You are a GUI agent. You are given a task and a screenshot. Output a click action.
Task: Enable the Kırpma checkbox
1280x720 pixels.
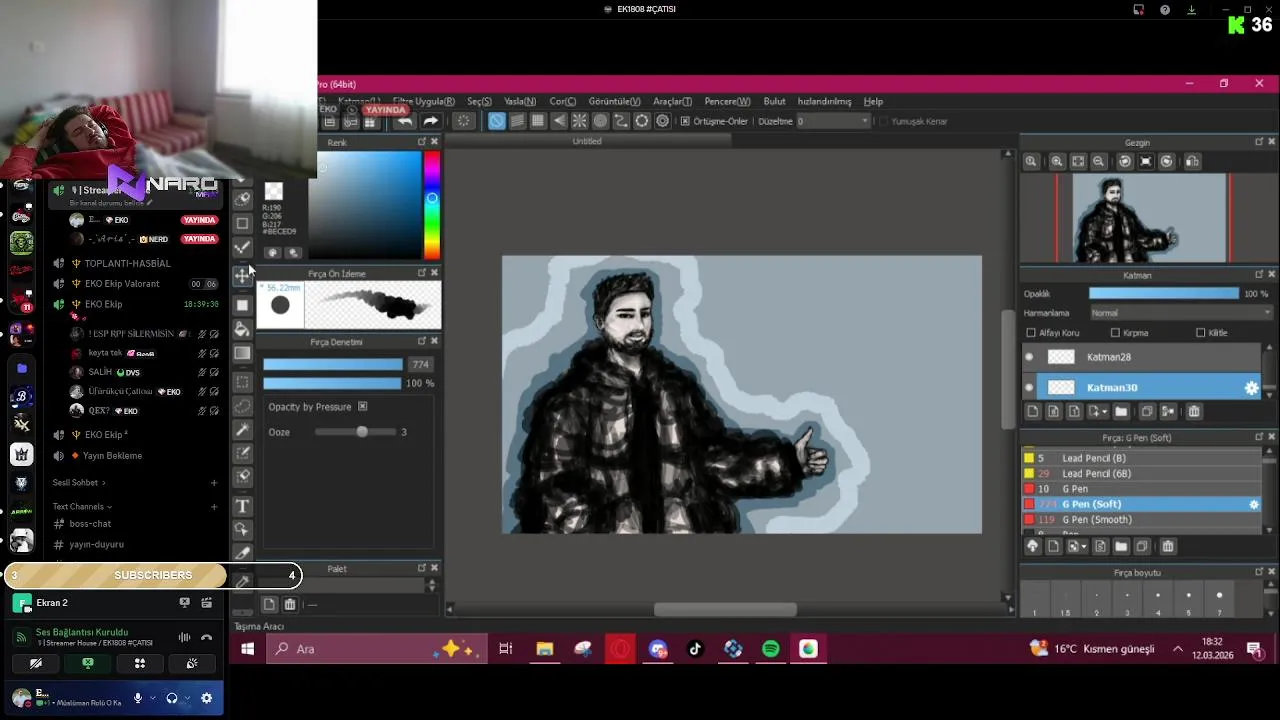1115,333
